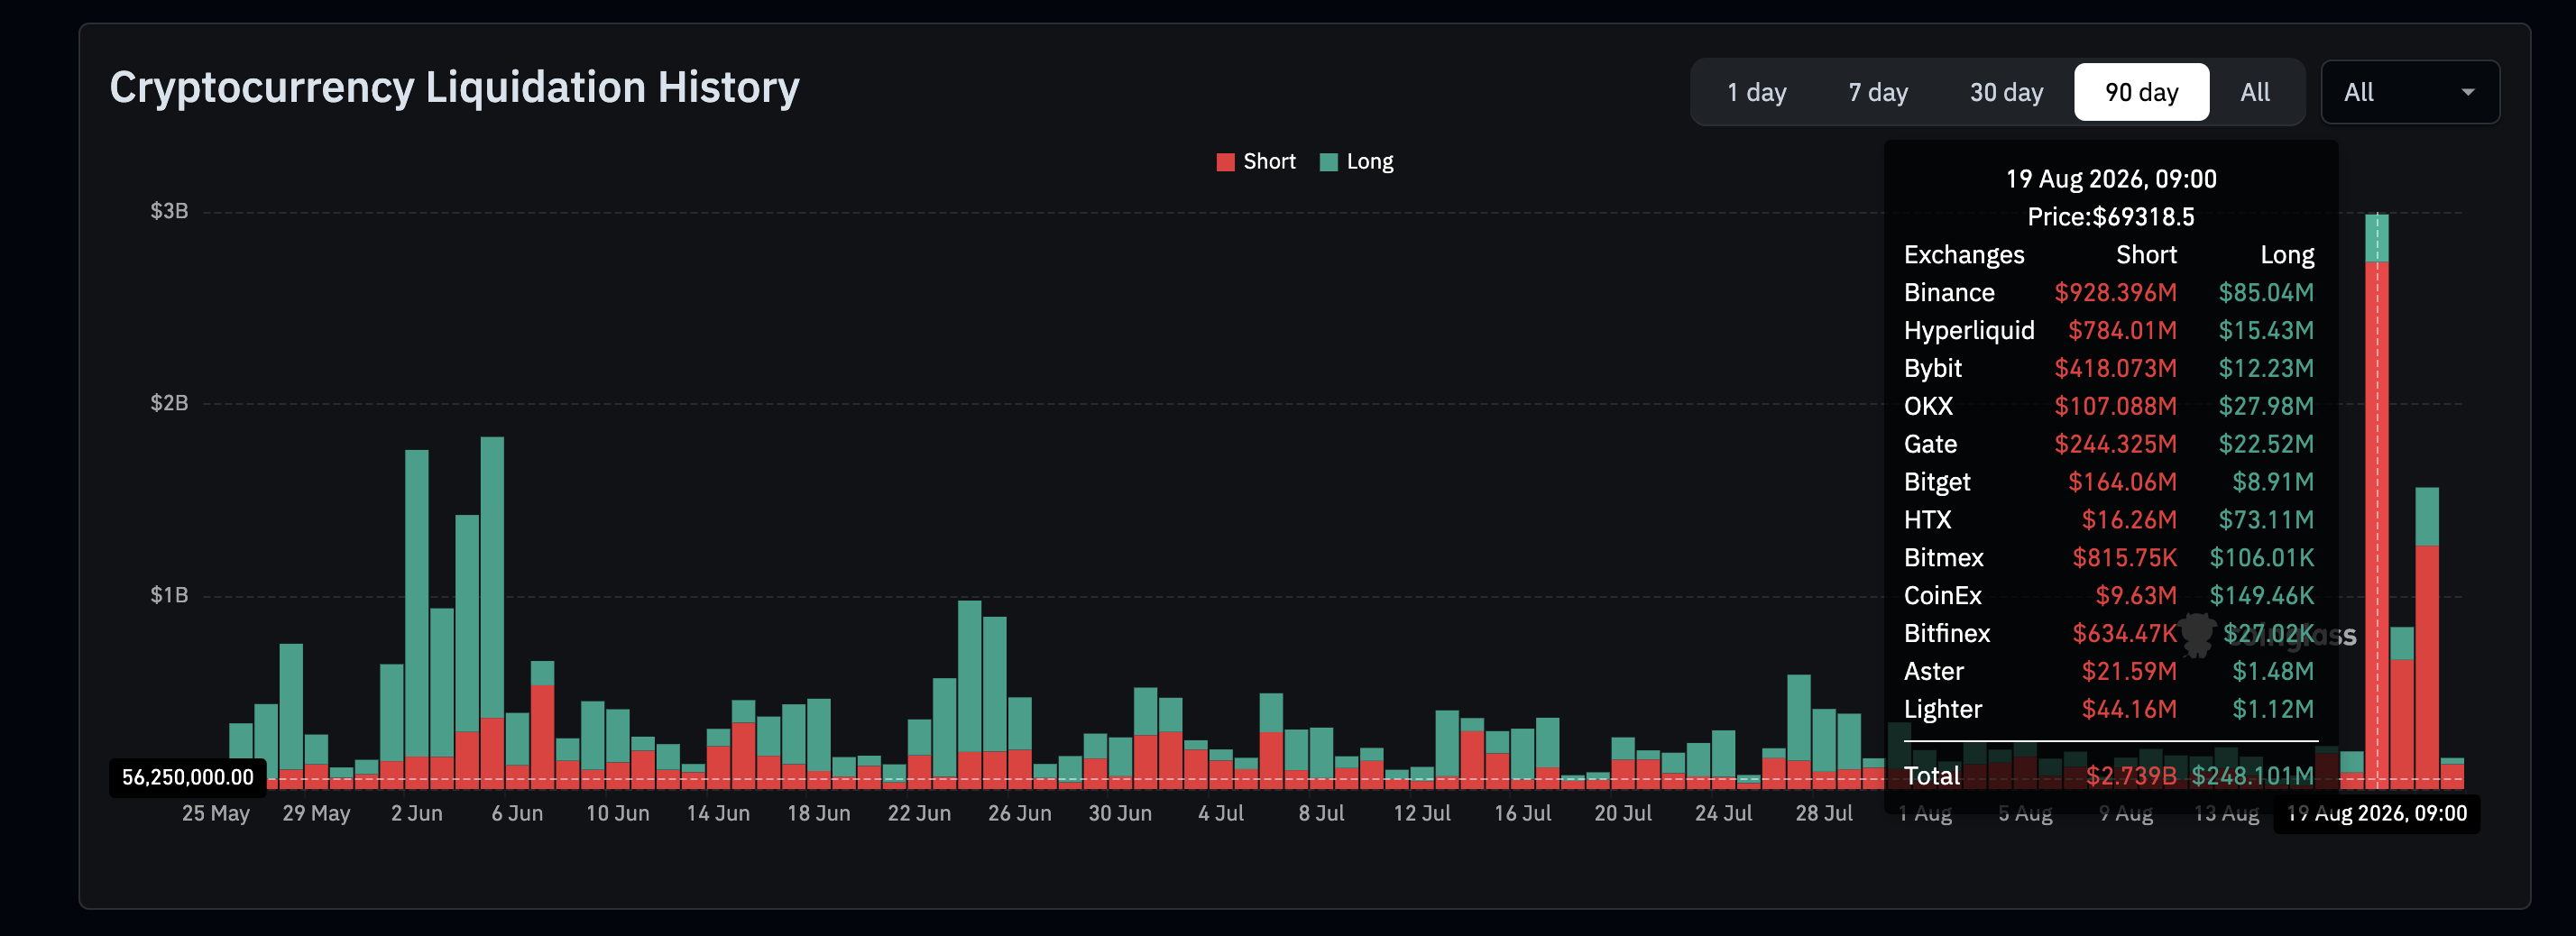The width and height of the screenshot is (2576, 936).
Task: Click the 6 Jun x-axis label
Action: click(x=517, y=813)
